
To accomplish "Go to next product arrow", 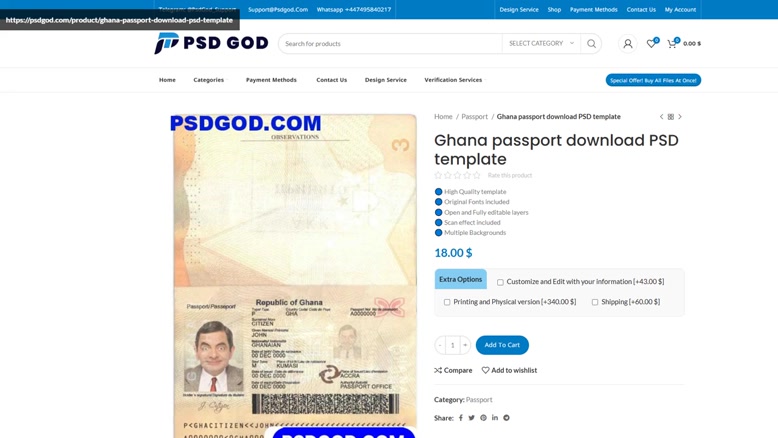I will [680, 117].
